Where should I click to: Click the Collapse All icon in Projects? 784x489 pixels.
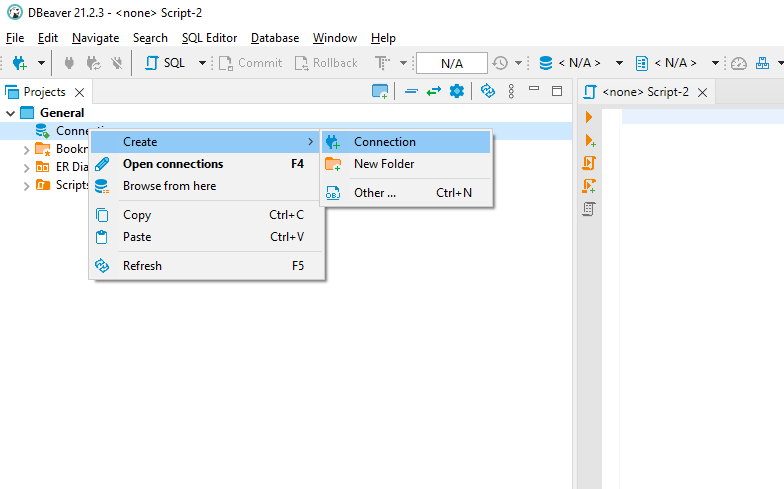[412, 92]
